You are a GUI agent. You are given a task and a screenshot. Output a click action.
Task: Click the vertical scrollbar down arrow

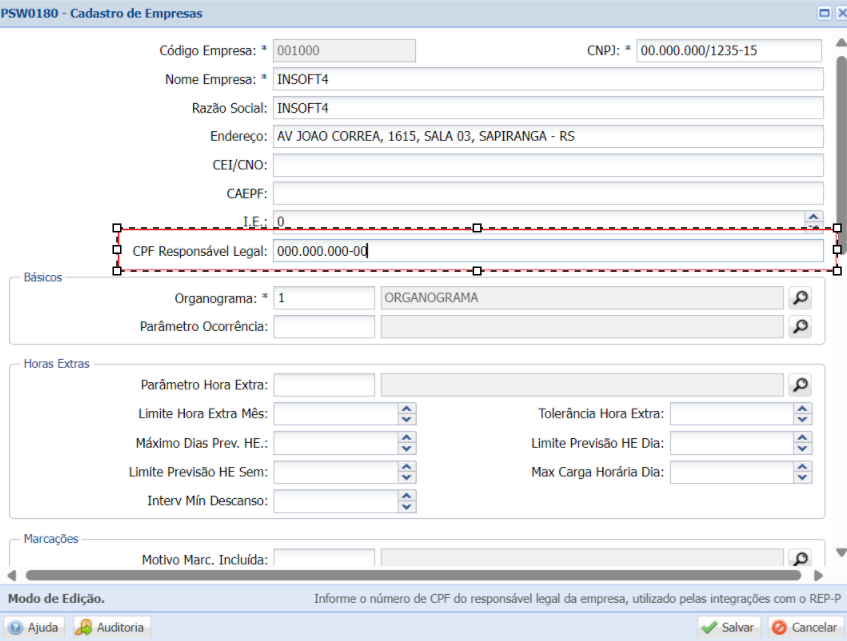[x=841, y=552]
